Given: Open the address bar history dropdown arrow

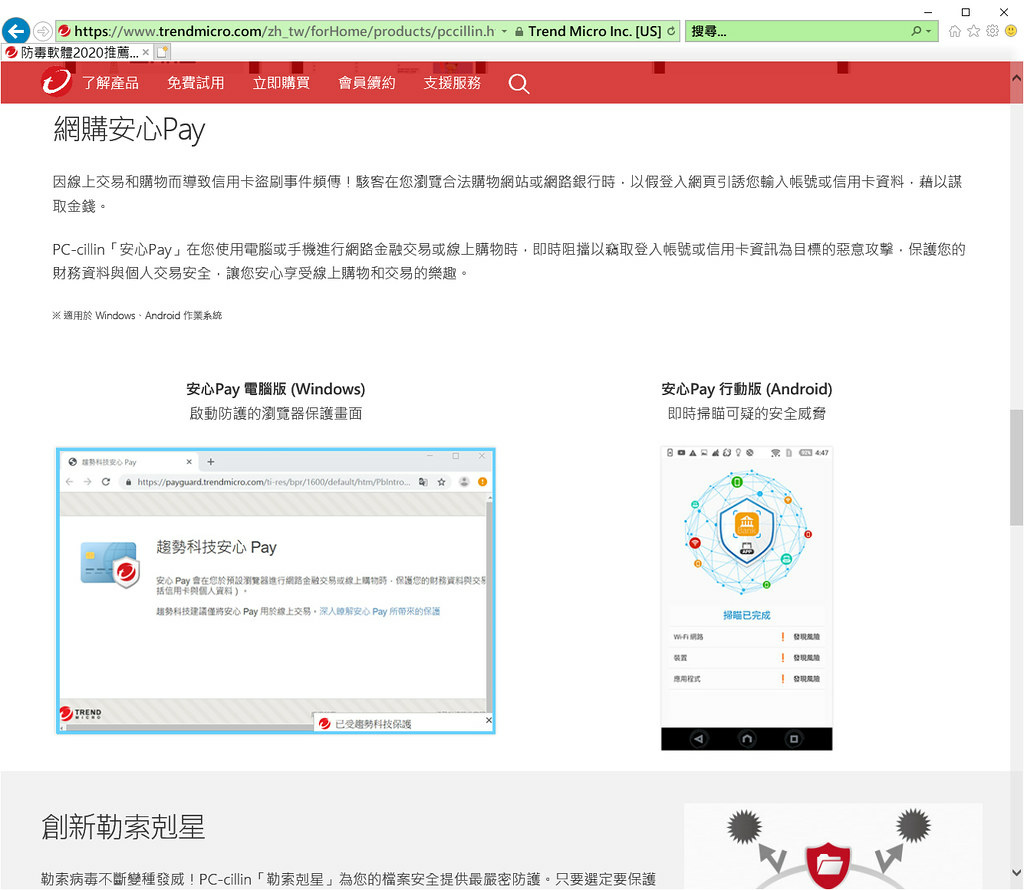Looking at the screenshot, I should (504, 31).
